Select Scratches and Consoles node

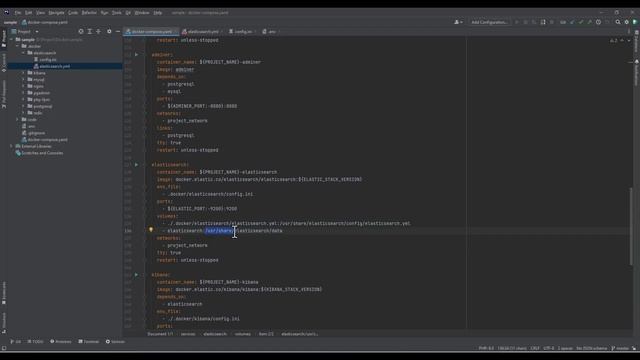click(42, 153)
